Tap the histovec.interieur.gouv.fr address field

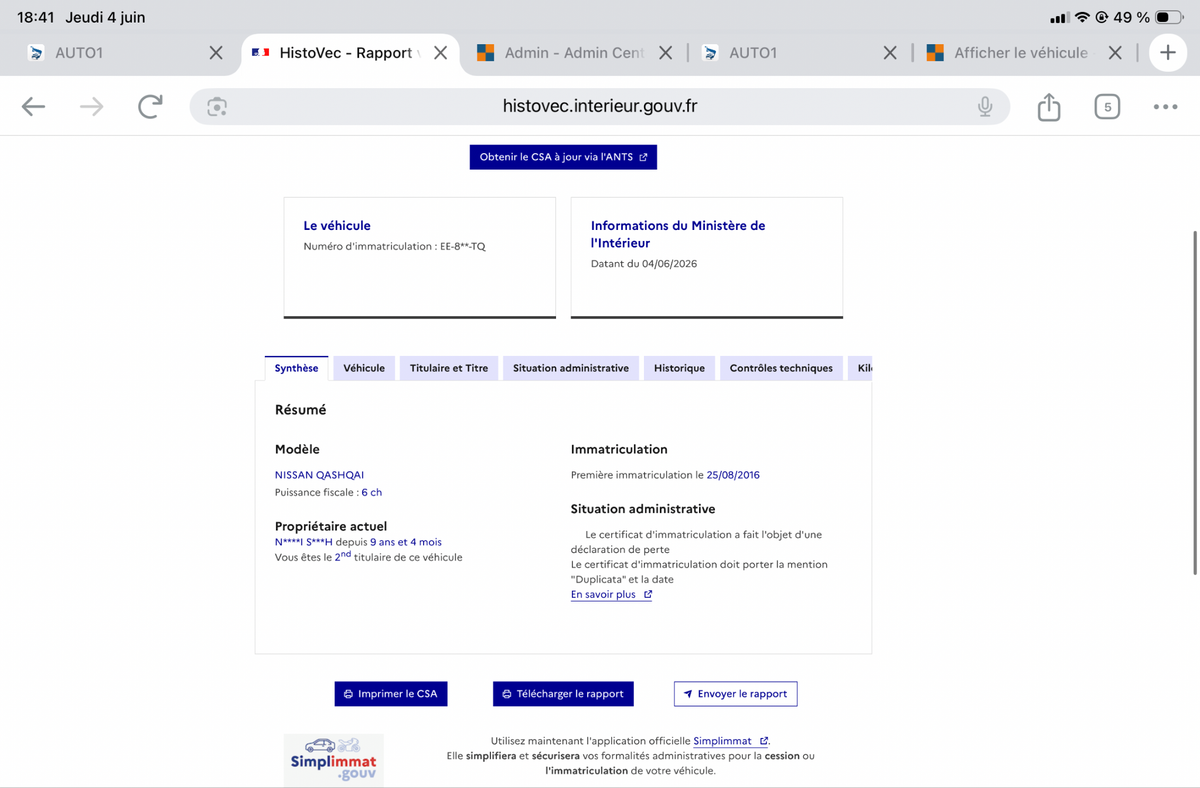600,107
